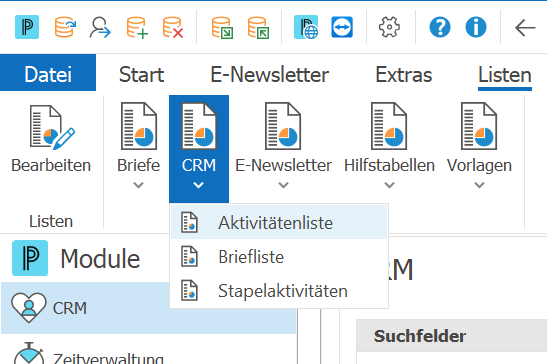Click the Zeitverwaltung stopwatch icon
Screen dimensions: 547x364
pos(29,353)
